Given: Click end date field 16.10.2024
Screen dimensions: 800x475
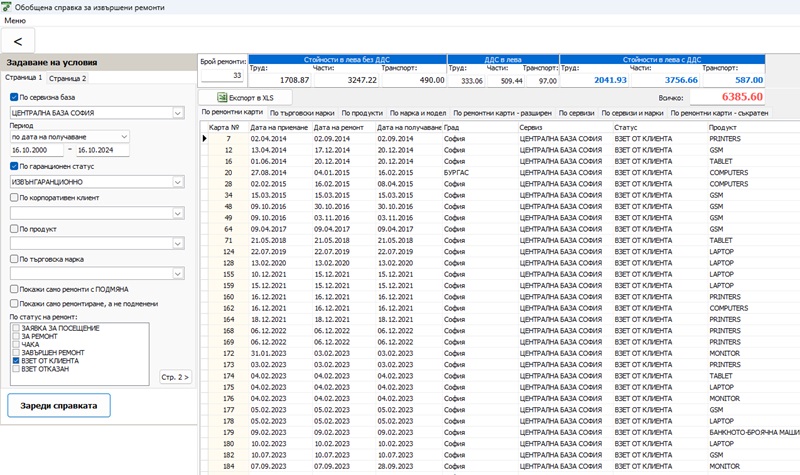Looking at the screenshot, I should [103, 150].
